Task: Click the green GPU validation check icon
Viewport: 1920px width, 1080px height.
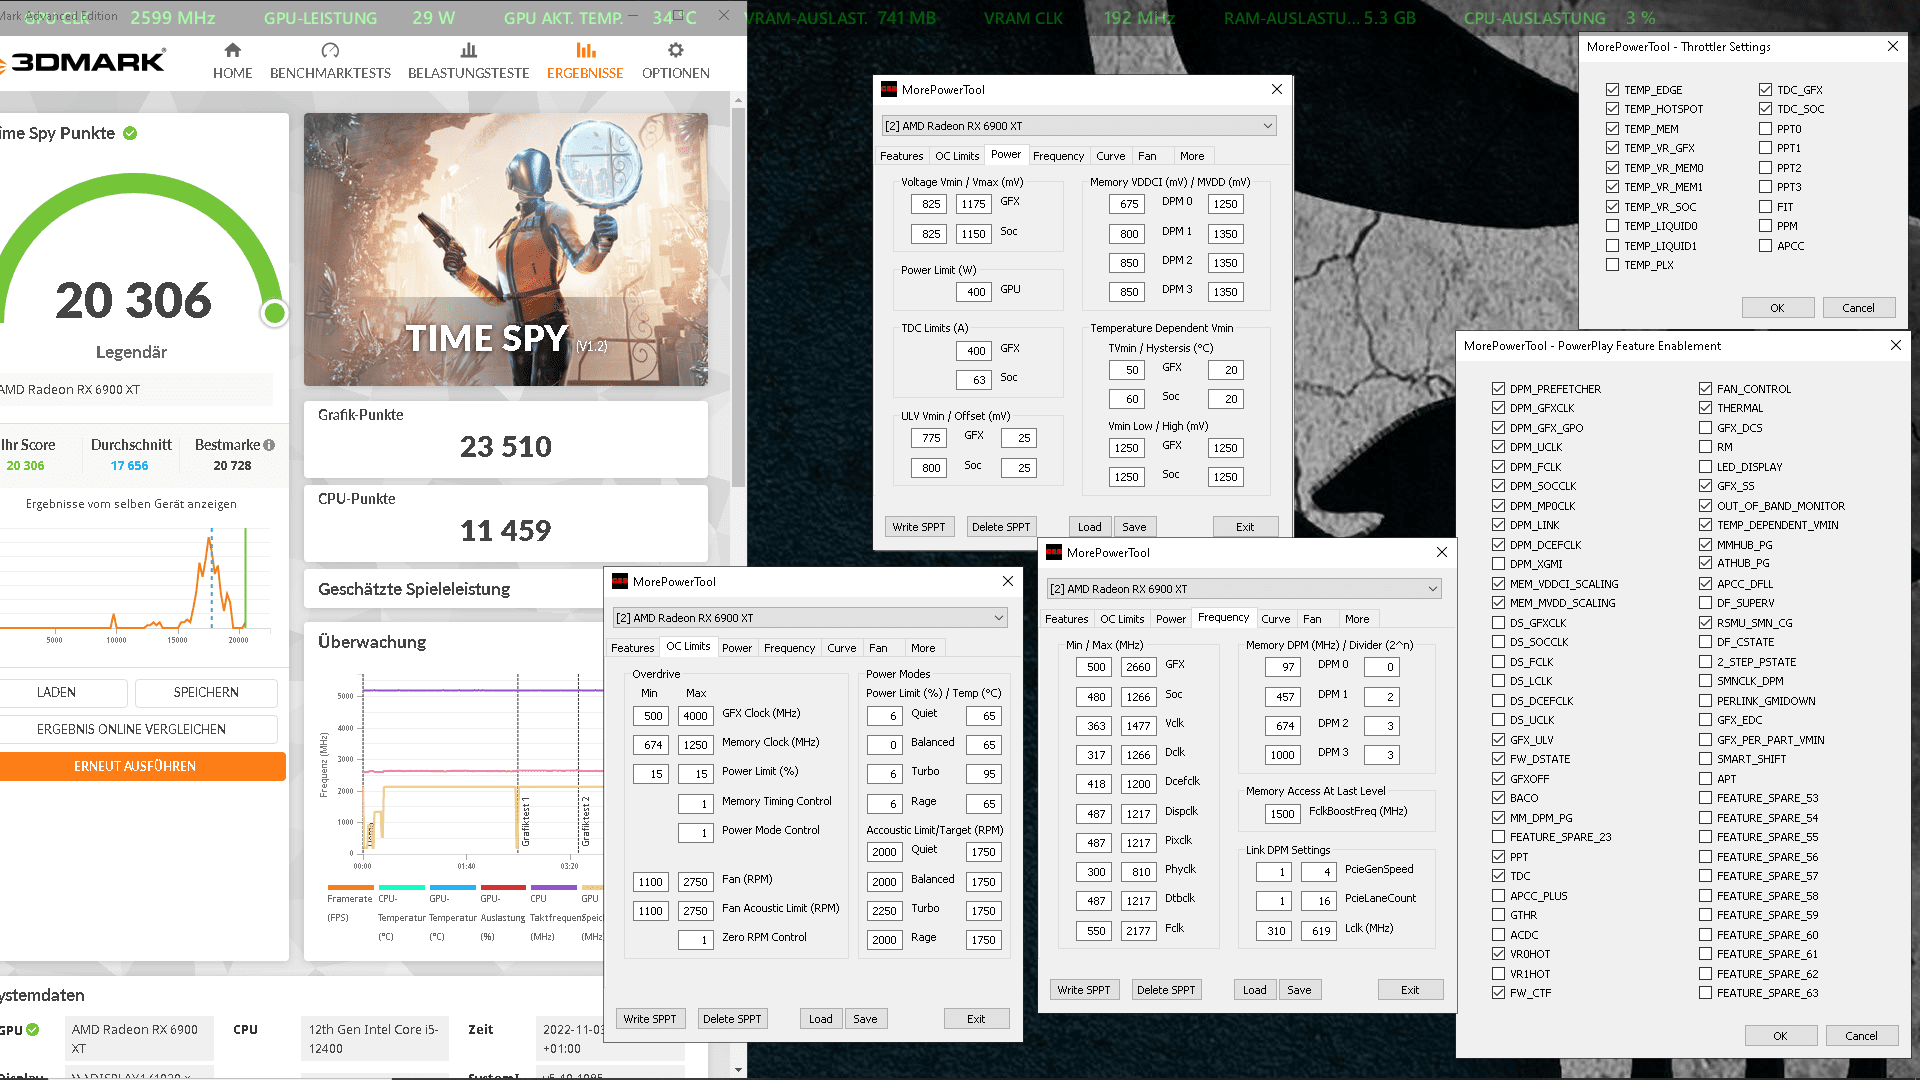Action: 33,1030
